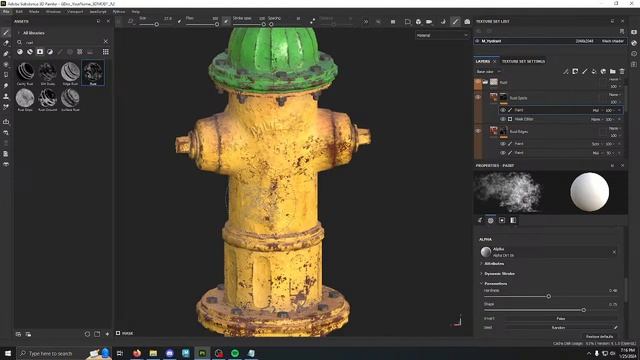Open the Material viewport mode dropdown

tap(442, 36)
